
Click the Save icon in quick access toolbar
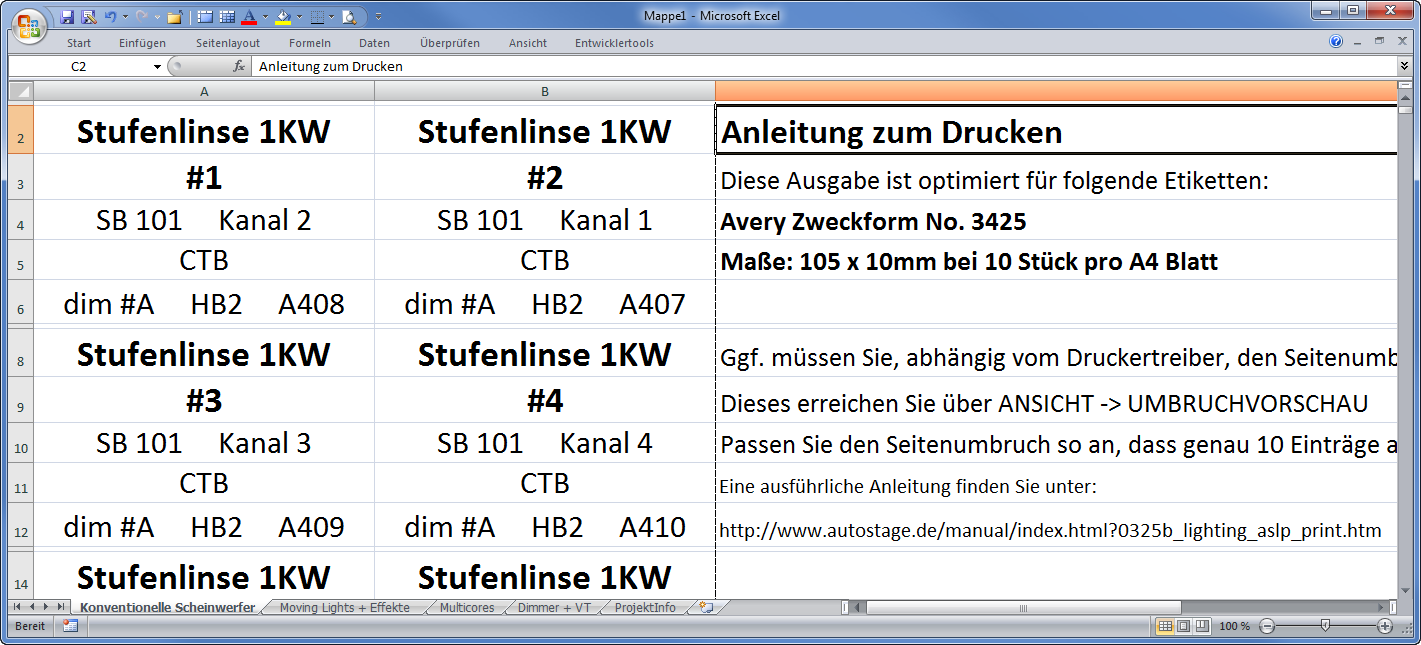67,17
